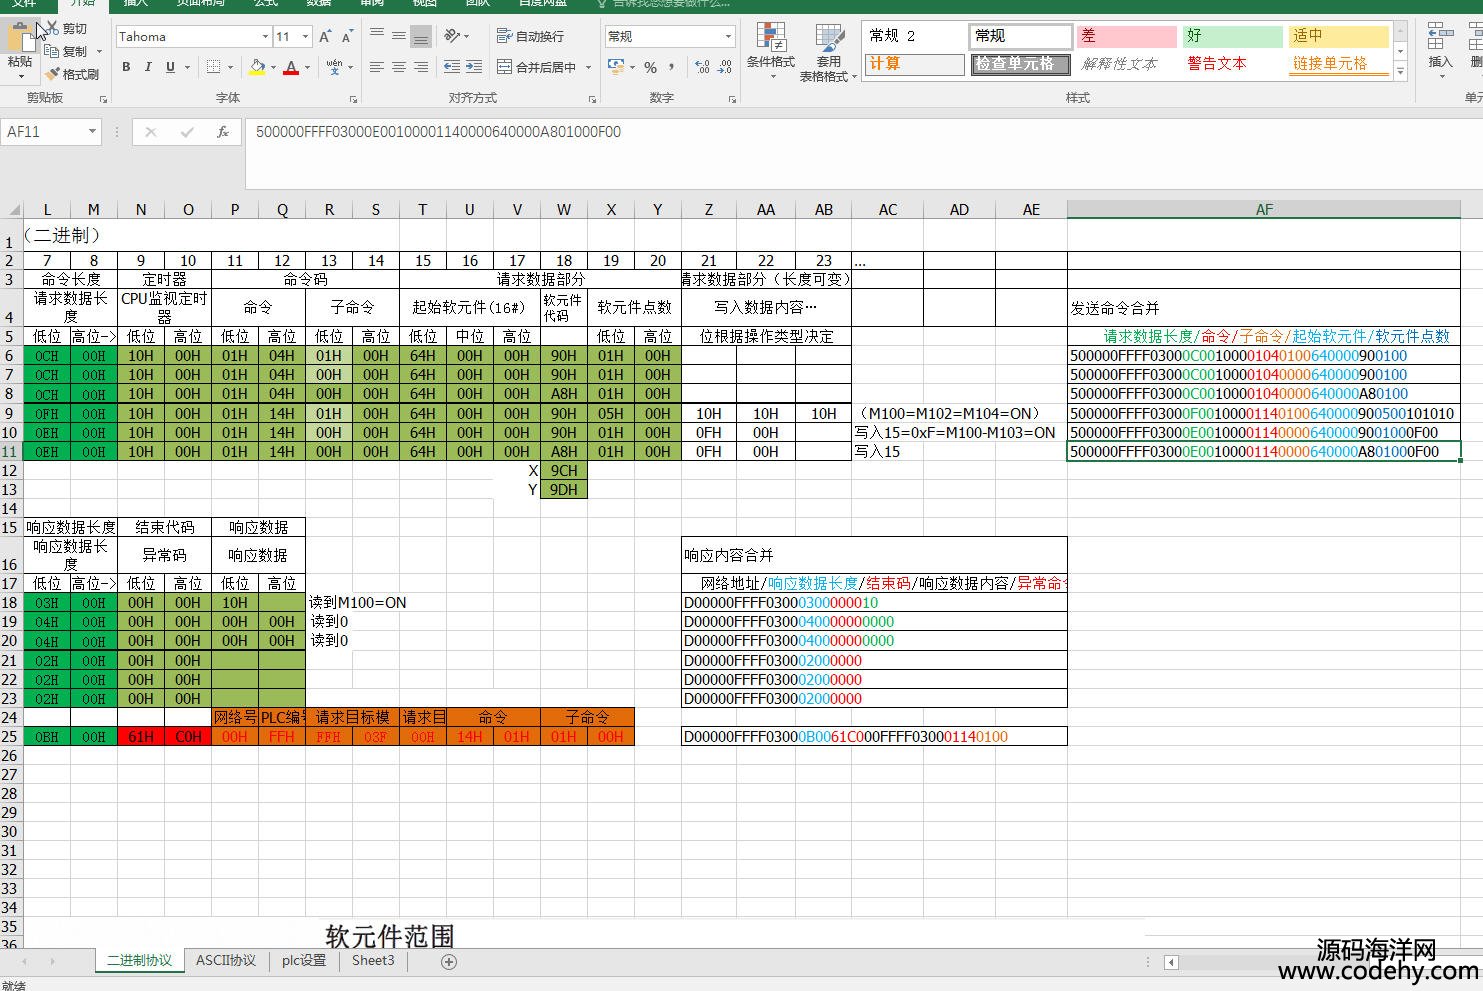
Task: Select bottom vertical alignment
Action: pos(421,35)
